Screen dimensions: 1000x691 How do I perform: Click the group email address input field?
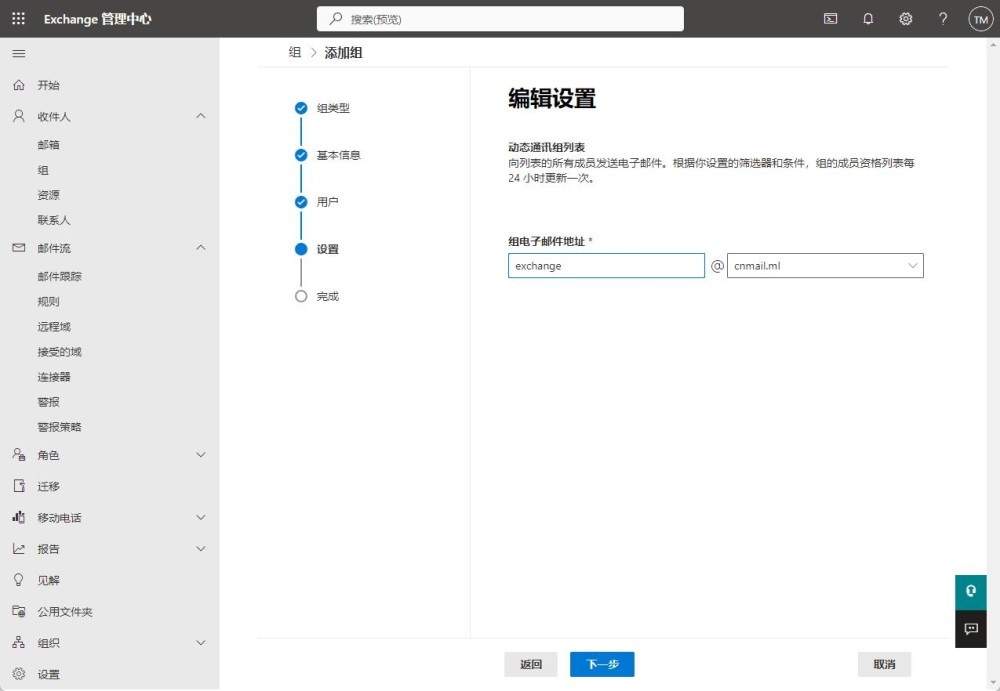point(606,266)
